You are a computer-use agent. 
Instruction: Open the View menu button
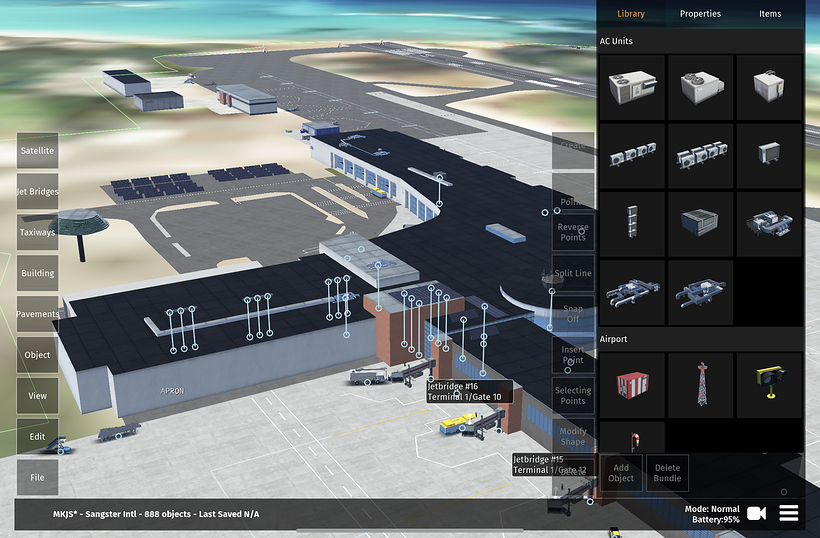[37, 396]
